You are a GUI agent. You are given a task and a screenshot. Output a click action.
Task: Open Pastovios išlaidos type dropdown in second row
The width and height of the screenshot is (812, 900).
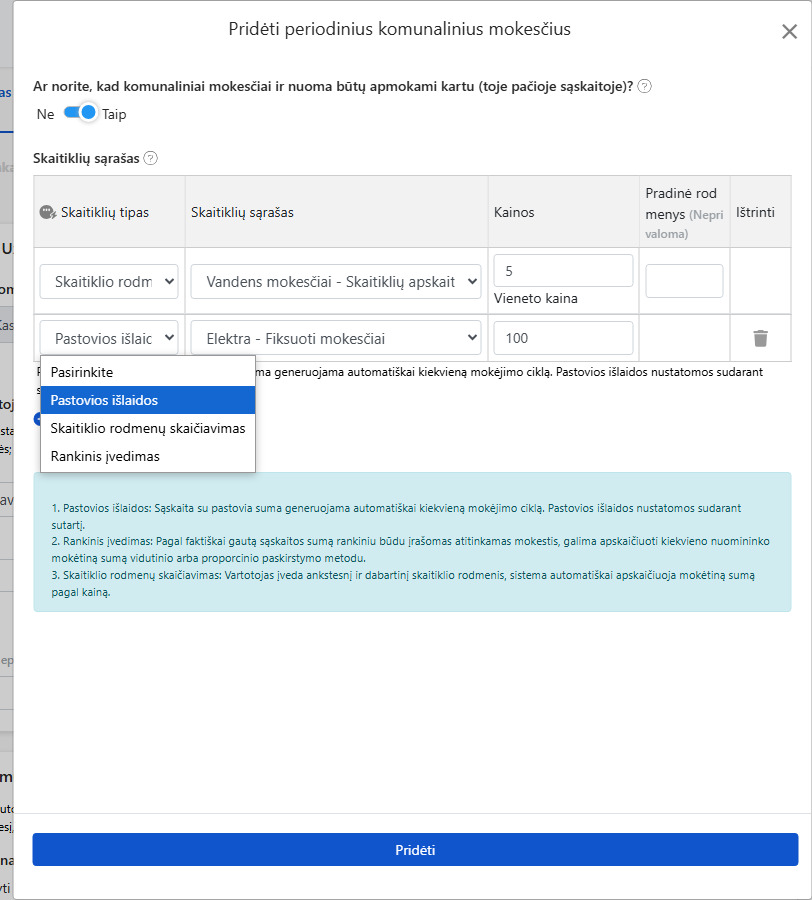[109, 338]
